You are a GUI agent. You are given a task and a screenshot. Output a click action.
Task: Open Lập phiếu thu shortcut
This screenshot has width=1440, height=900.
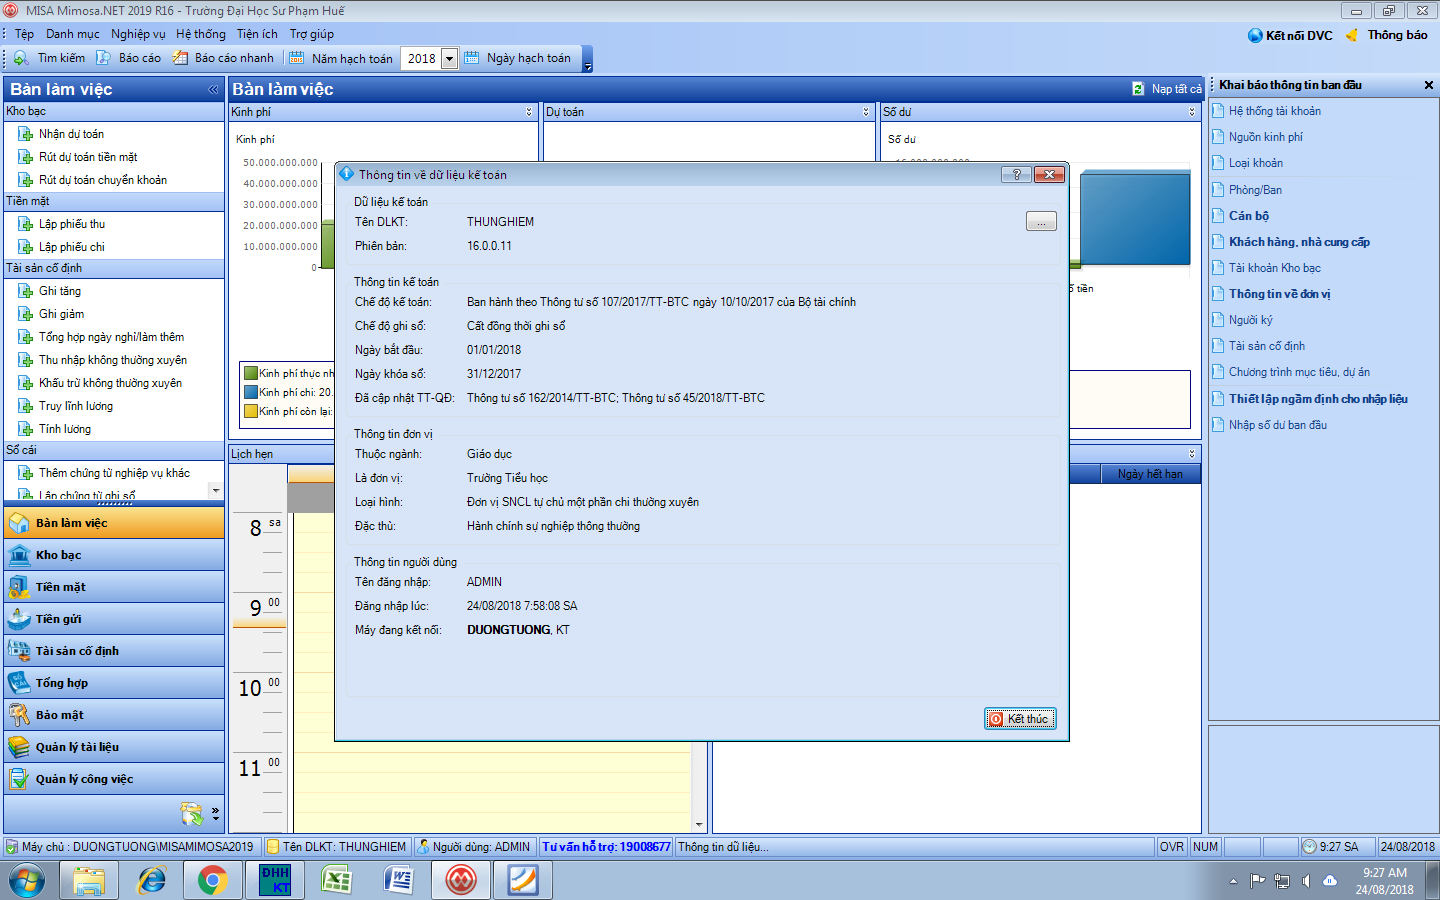coord(71,224)
